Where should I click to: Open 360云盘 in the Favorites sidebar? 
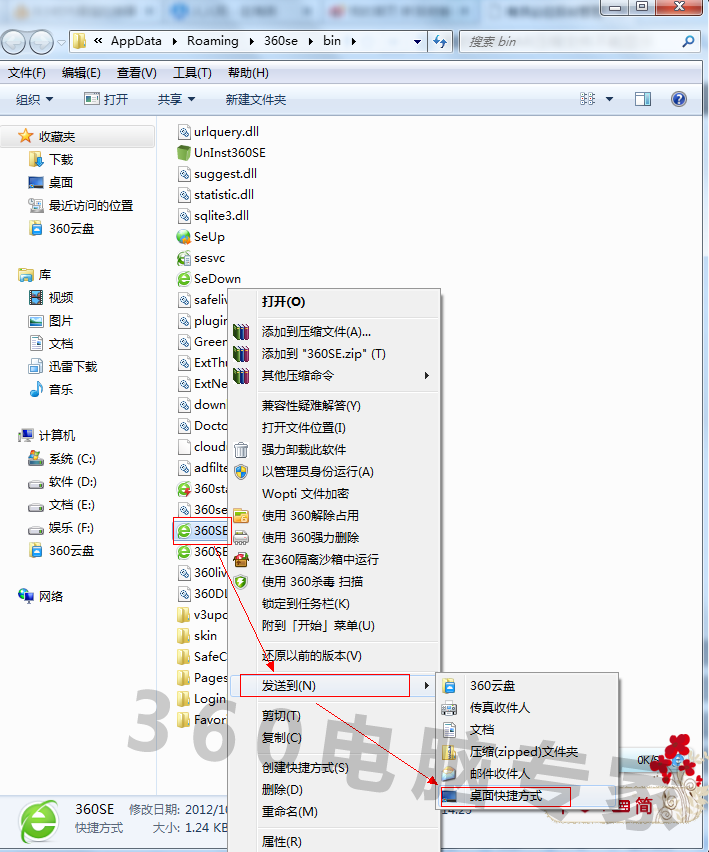pyautogui.click(x=71, y=228)
